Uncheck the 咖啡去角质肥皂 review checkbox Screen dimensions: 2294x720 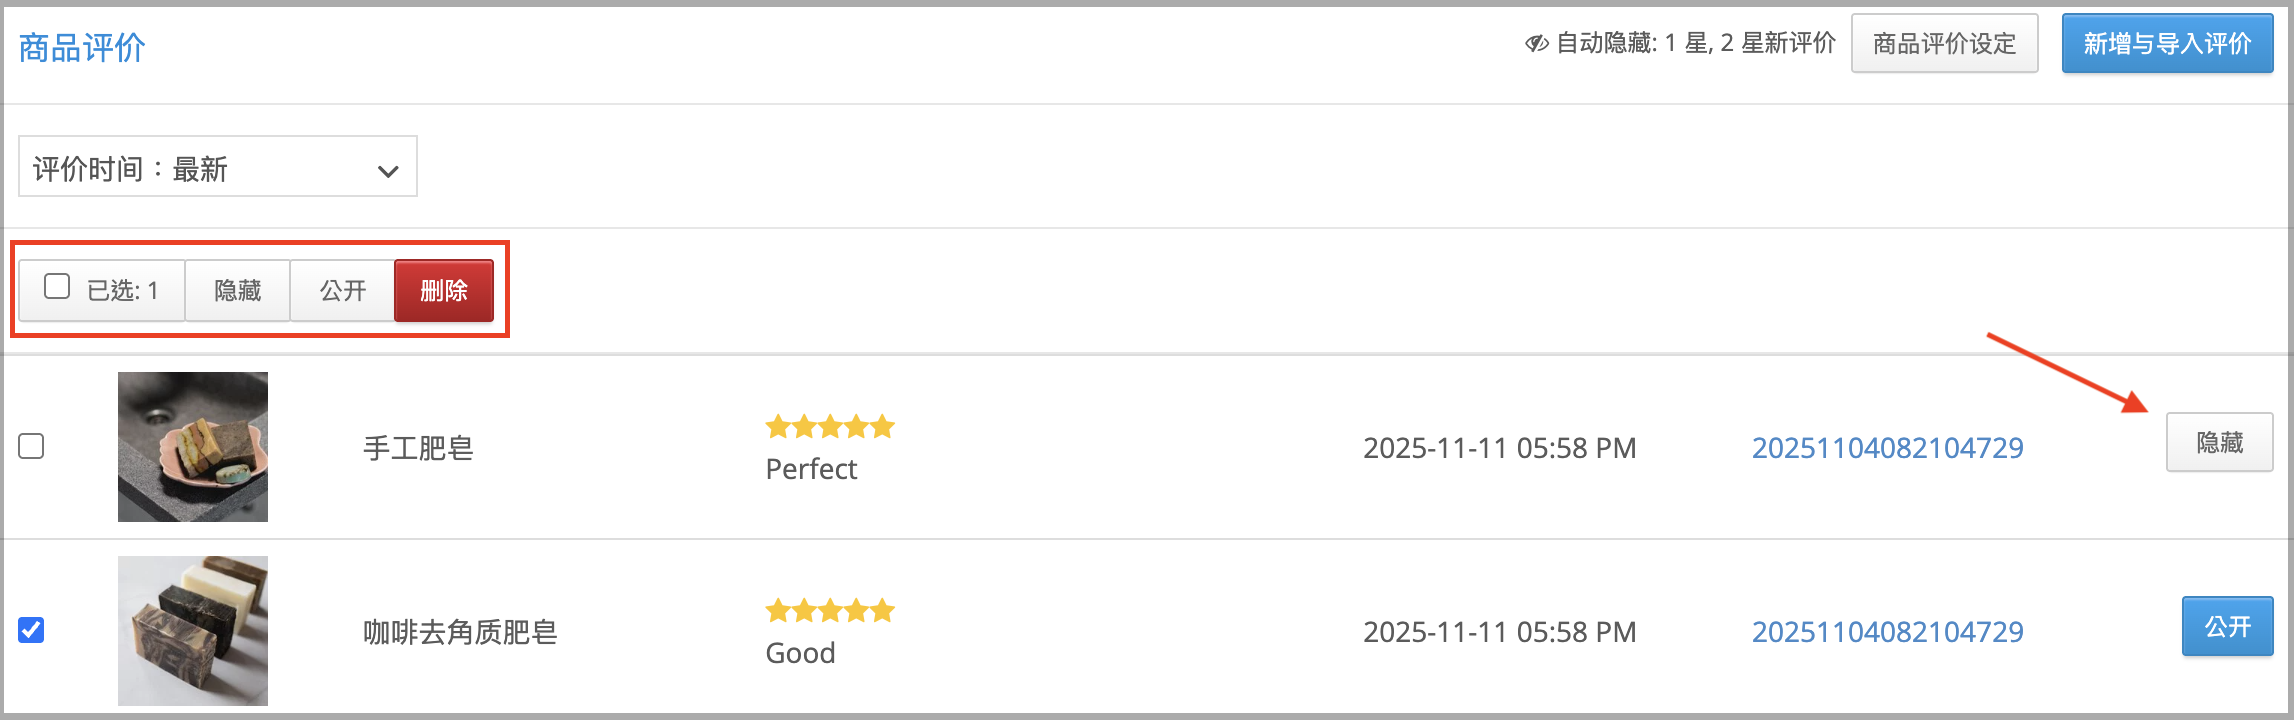click(31, 630)
